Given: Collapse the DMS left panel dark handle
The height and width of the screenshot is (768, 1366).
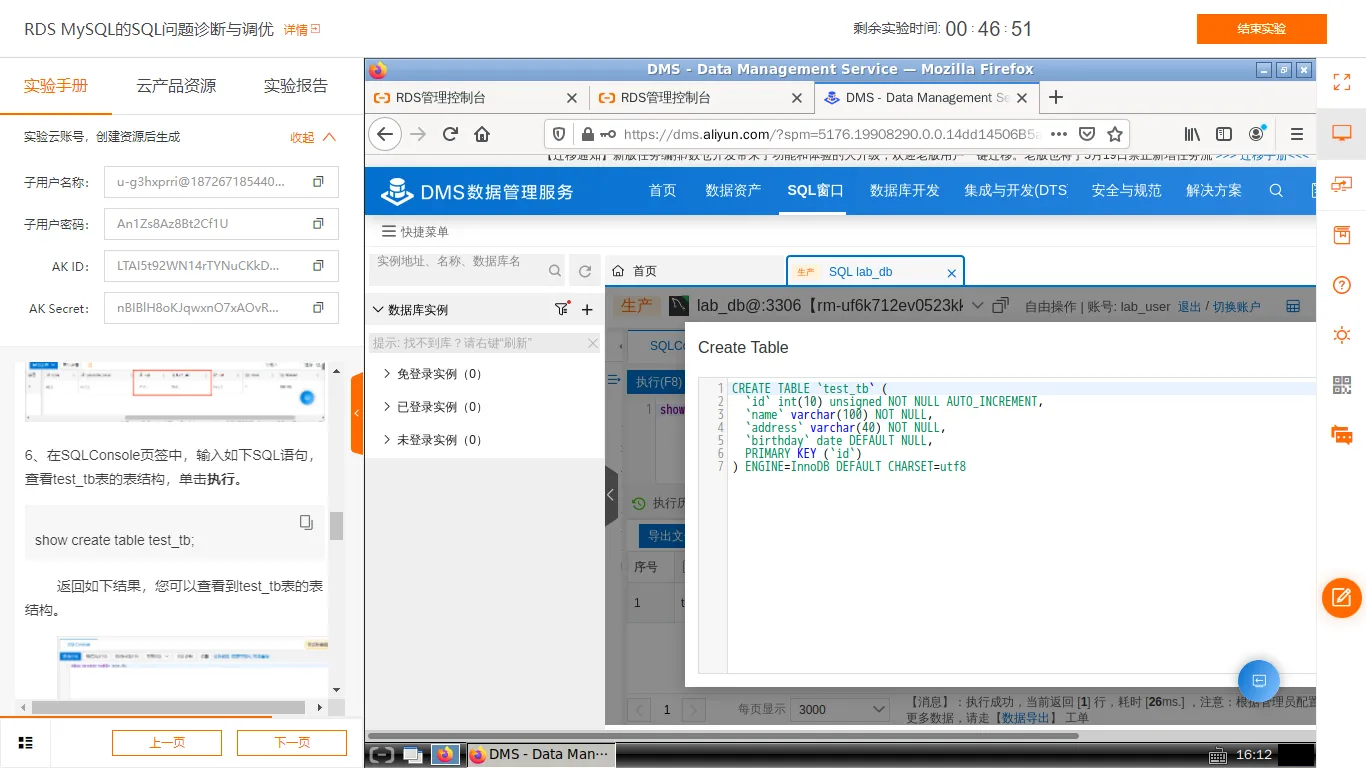Looking at the screenshot, I should (x=611, y=495).
